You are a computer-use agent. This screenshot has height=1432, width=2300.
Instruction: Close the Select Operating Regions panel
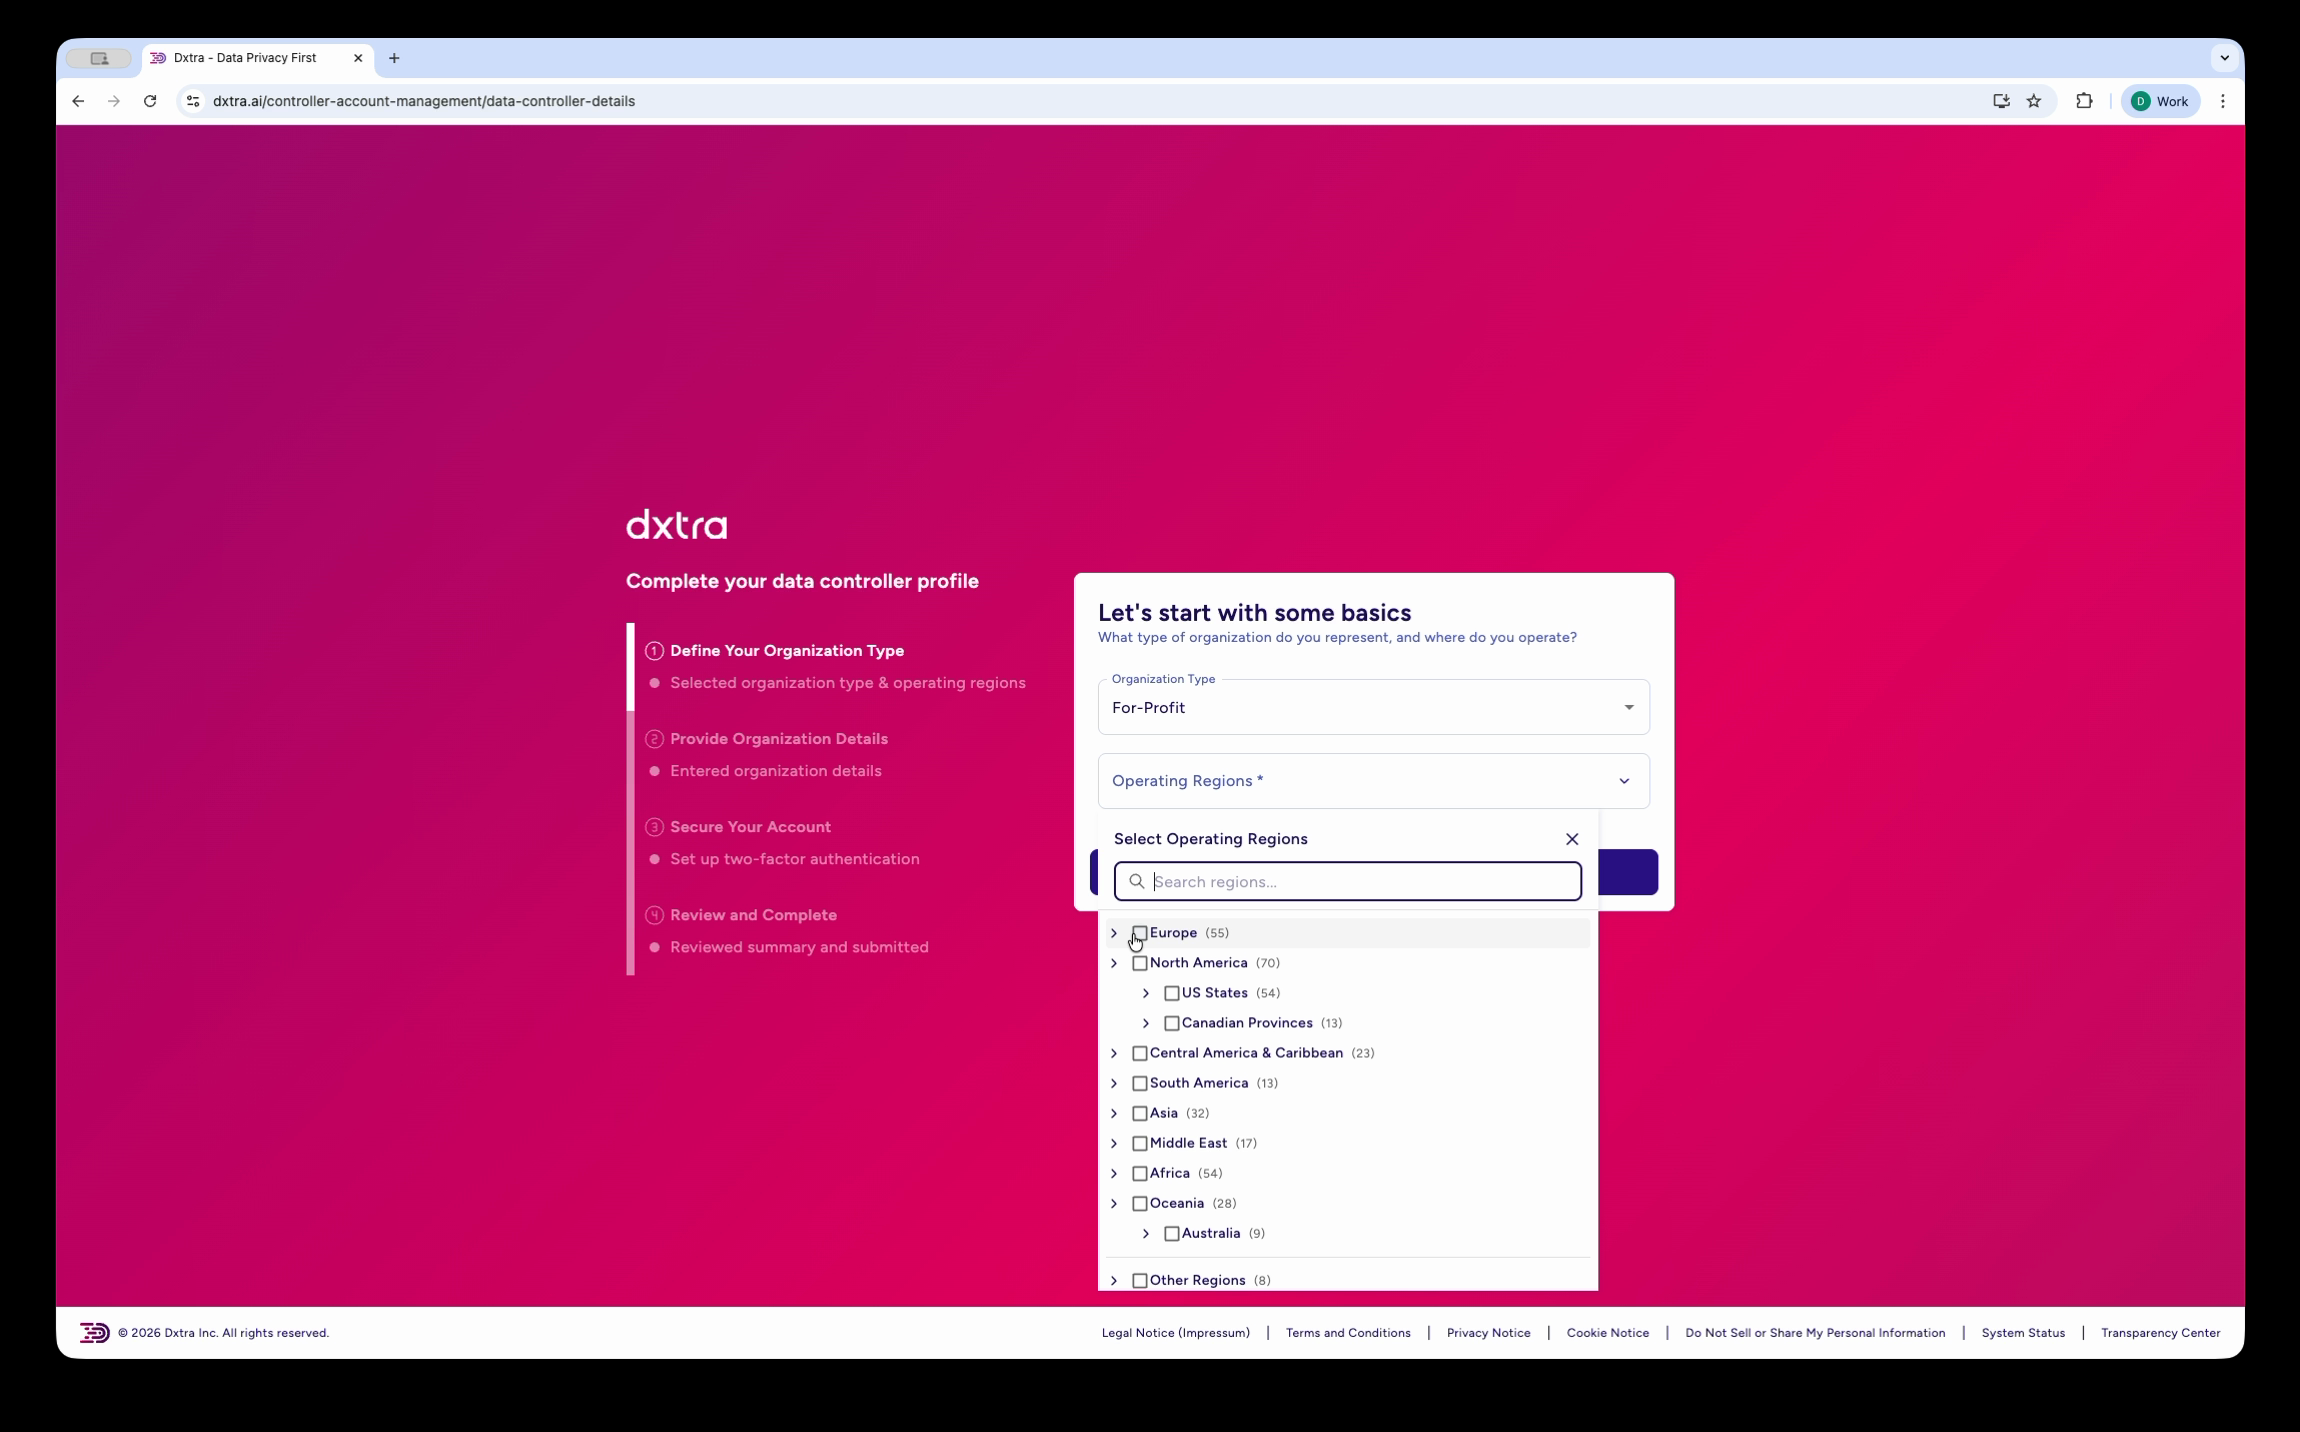[x=1571, y=839]
